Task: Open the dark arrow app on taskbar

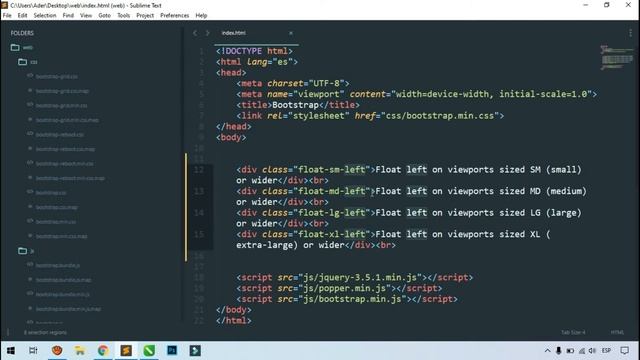Action: (195, 351)
